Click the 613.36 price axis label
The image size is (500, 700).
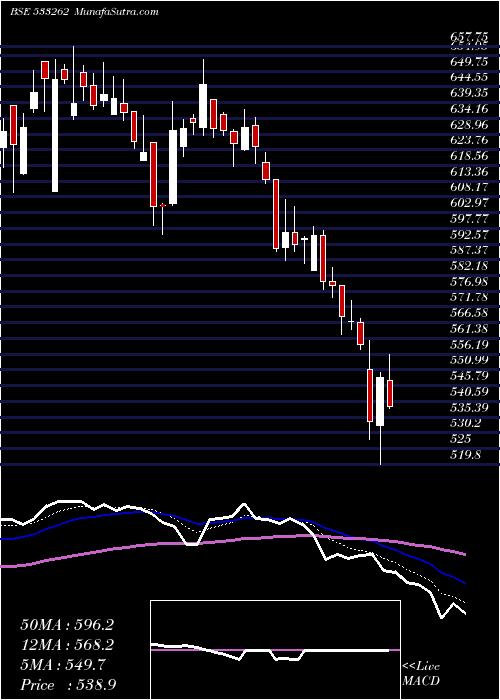click(469, 171)
